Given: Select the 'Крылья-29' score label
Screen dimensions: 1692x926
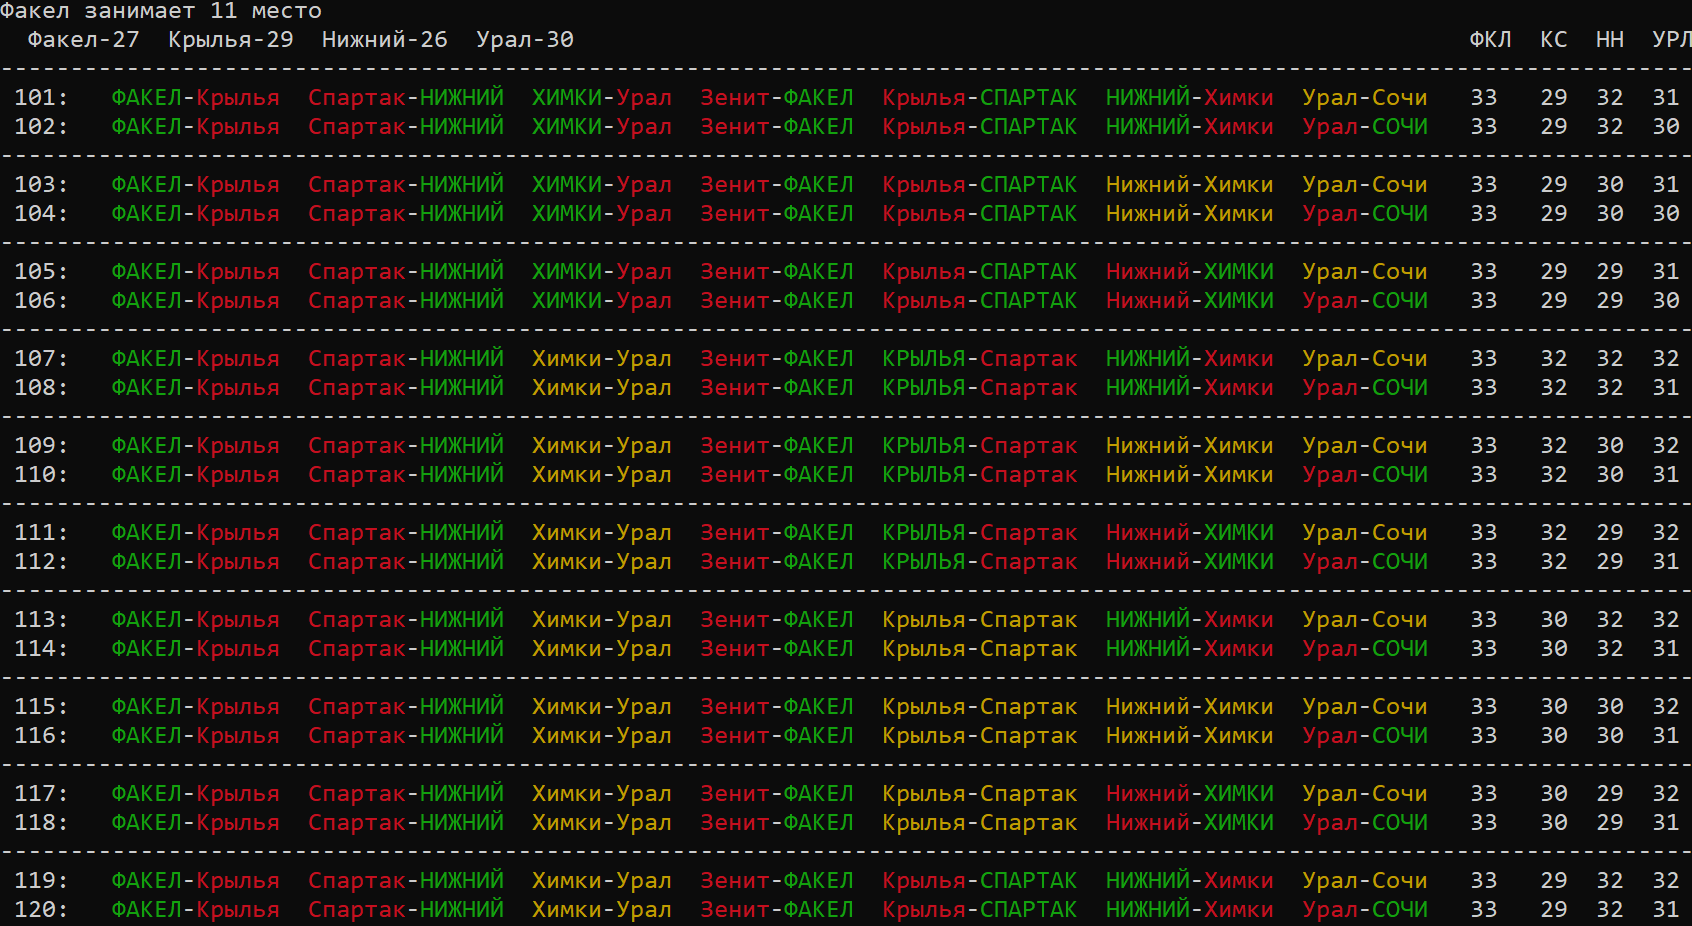Looking at the screenshot, I should click(x=231, y=40).
